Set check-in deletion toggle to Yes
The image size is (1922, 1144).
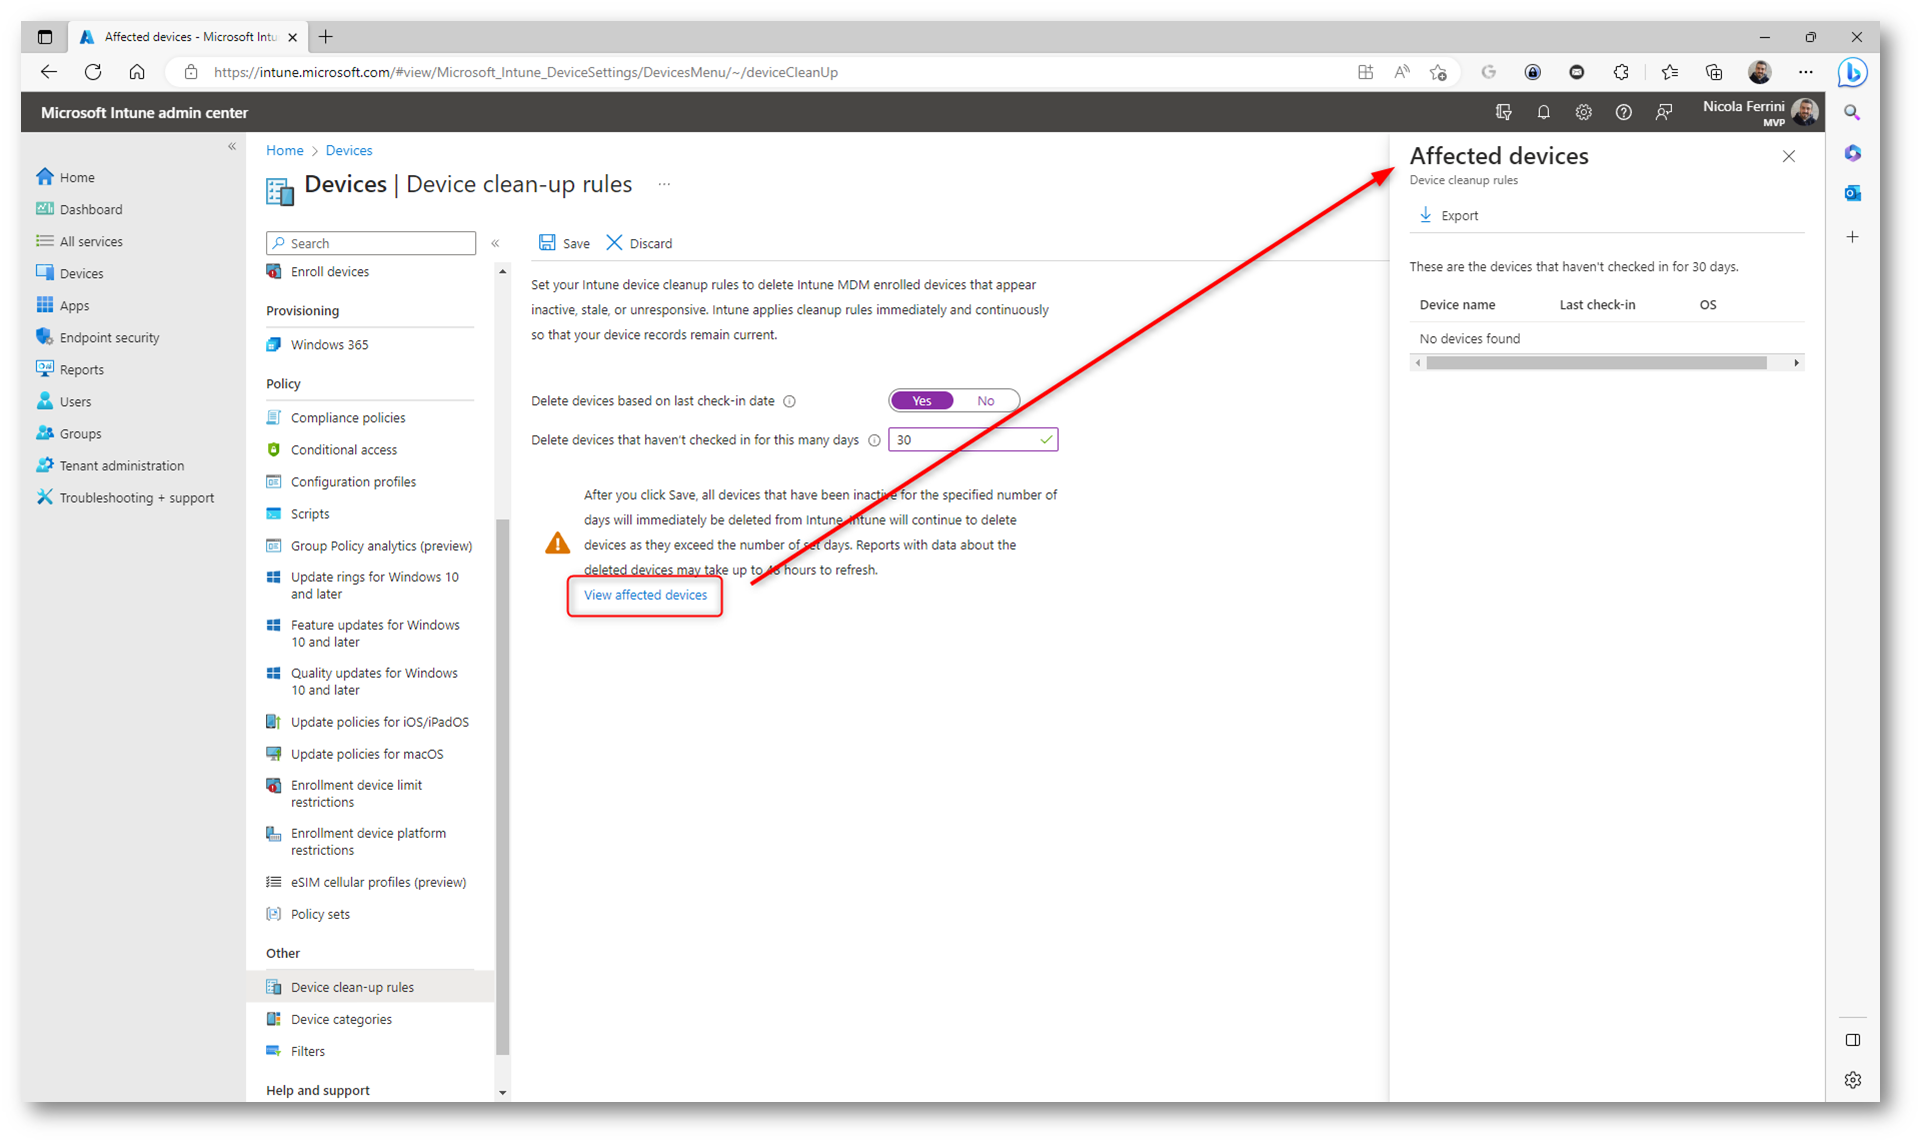coord(921,401)
